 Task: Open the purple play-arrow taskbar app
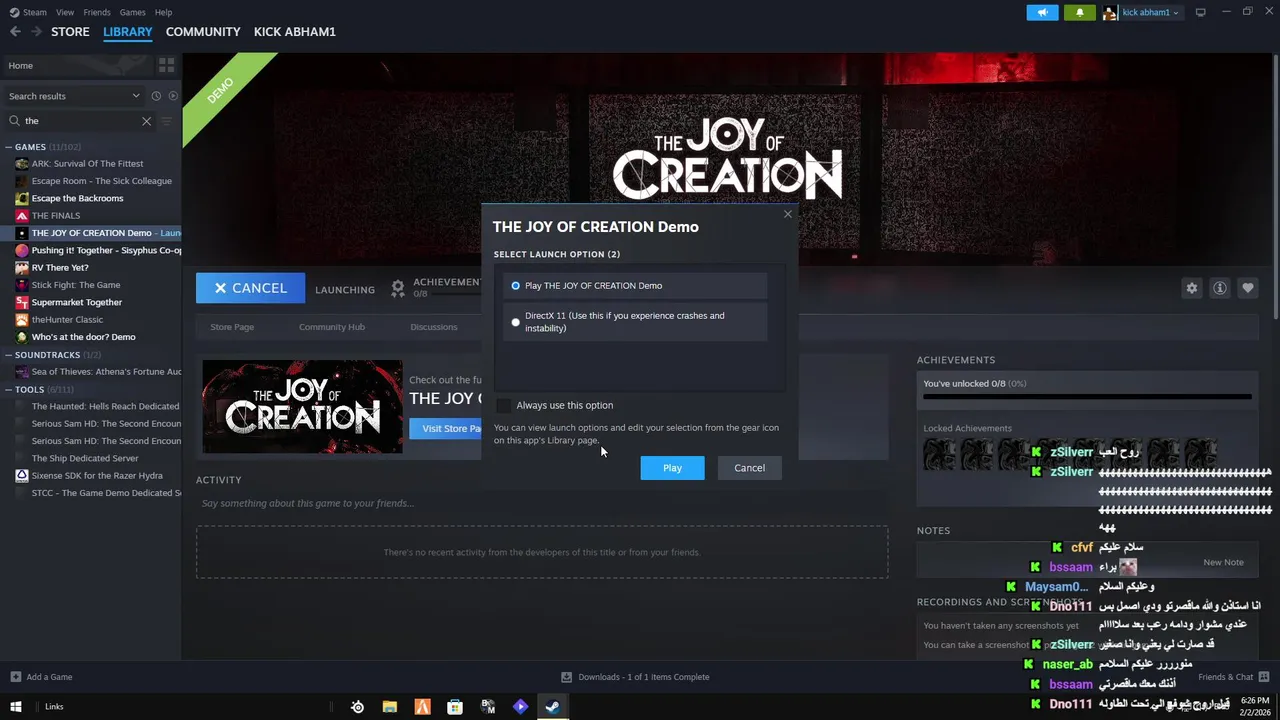coord(520,707)
